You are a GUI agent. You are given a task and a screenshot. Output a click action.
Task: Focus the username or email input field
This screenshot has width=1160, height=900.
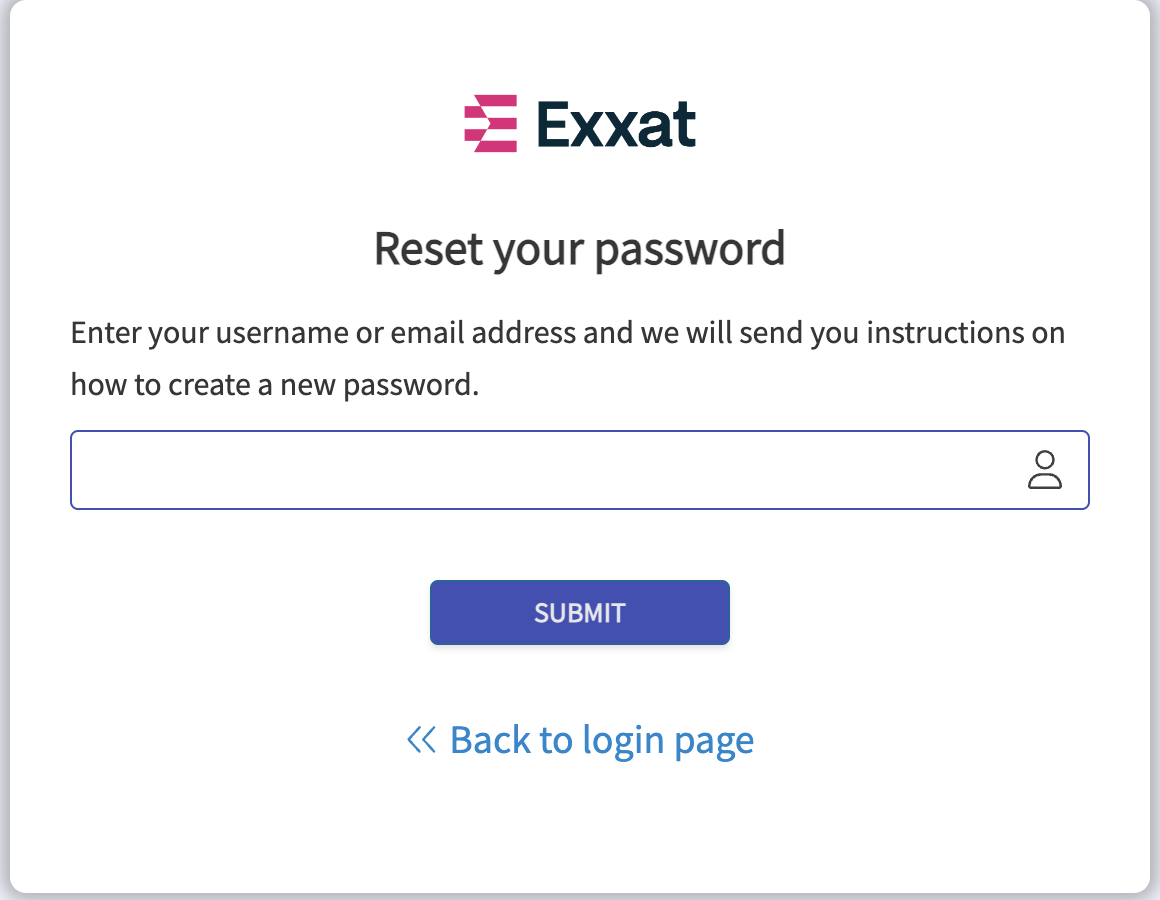click(580, 470)
